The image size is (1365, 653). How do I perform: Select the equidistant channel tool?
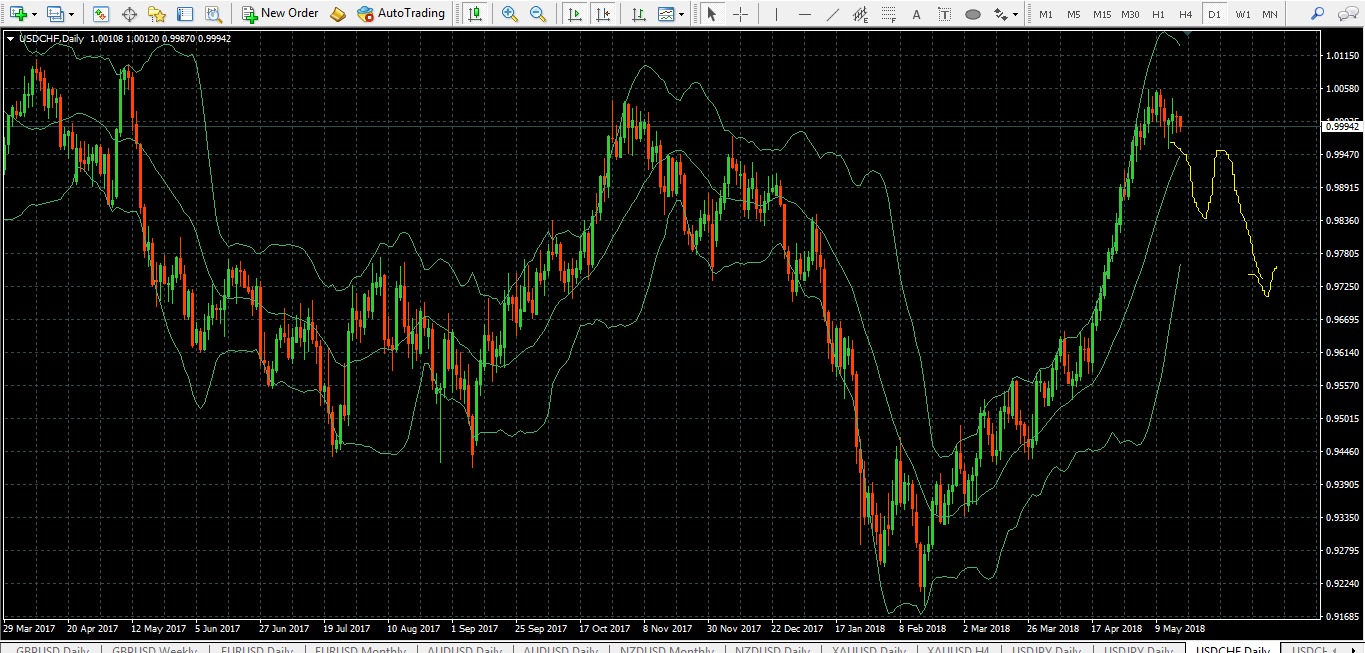pyautogui.click(x=860, y=14)
